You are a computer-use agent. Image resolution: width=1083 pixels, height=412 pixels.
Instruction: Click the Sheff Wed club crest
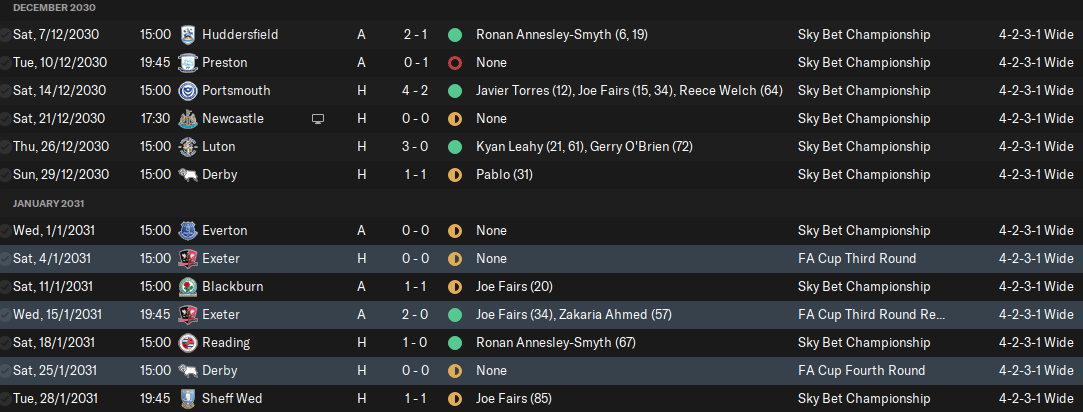pos(187,398)
